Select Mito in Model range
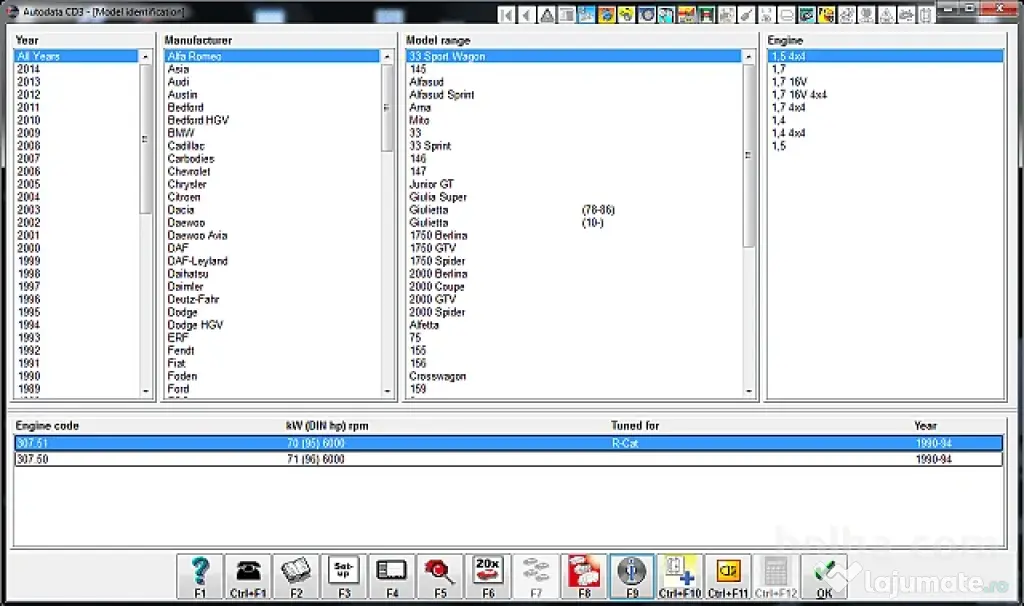Viewport: 1024px width, 606px height. [x=573, y=120]
